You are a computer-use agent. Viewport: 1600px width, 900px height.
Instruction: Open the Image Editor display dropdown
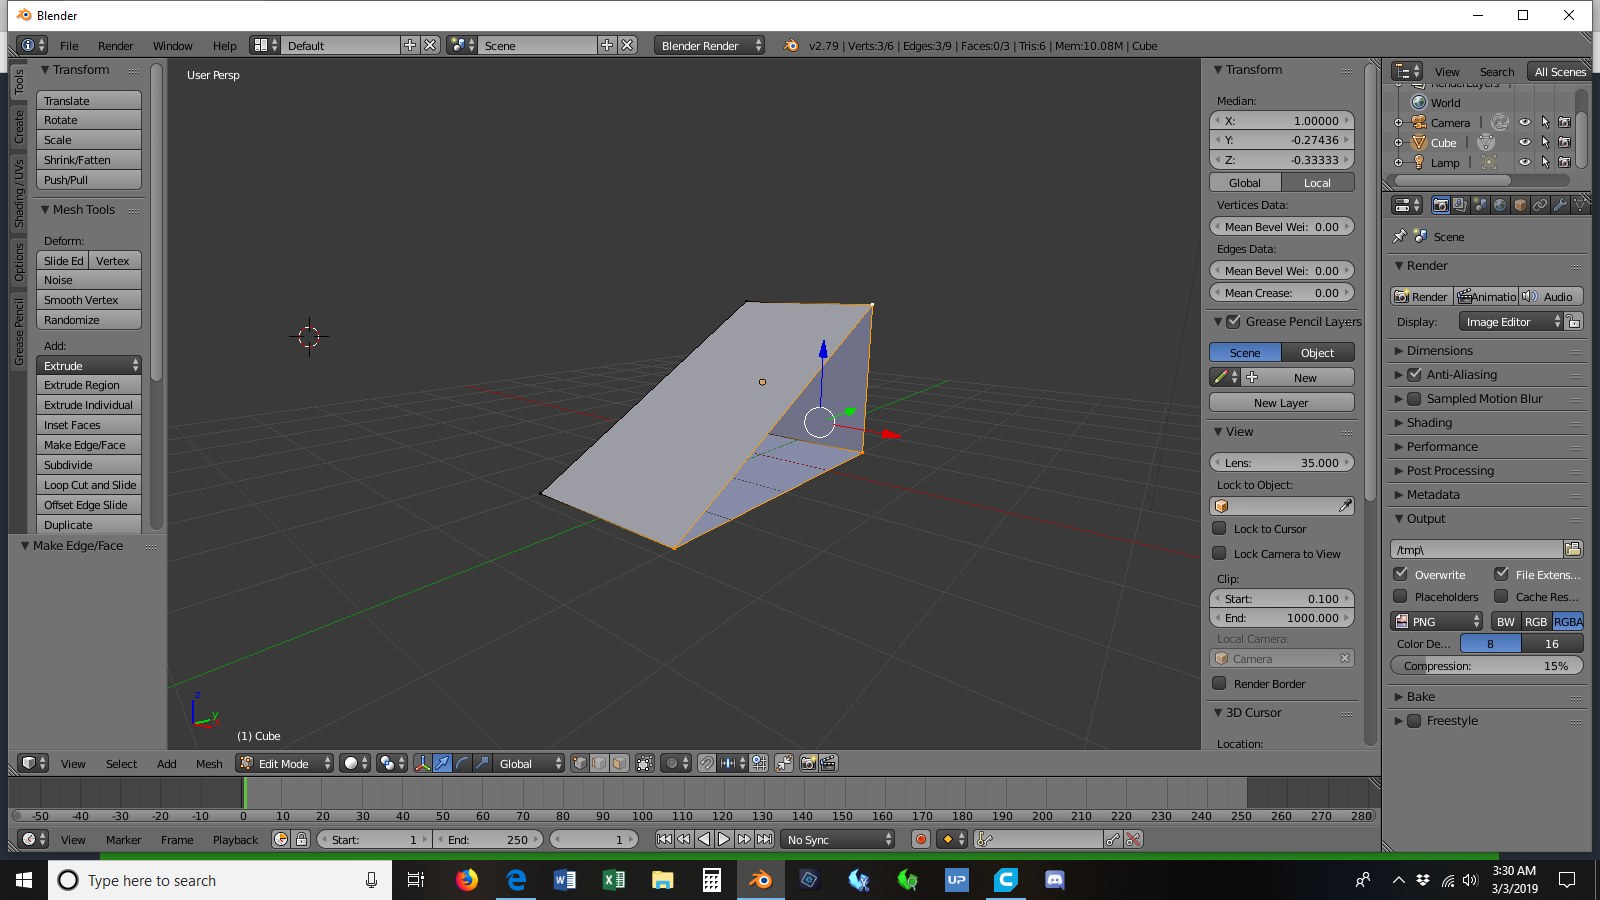point(1511,322)
